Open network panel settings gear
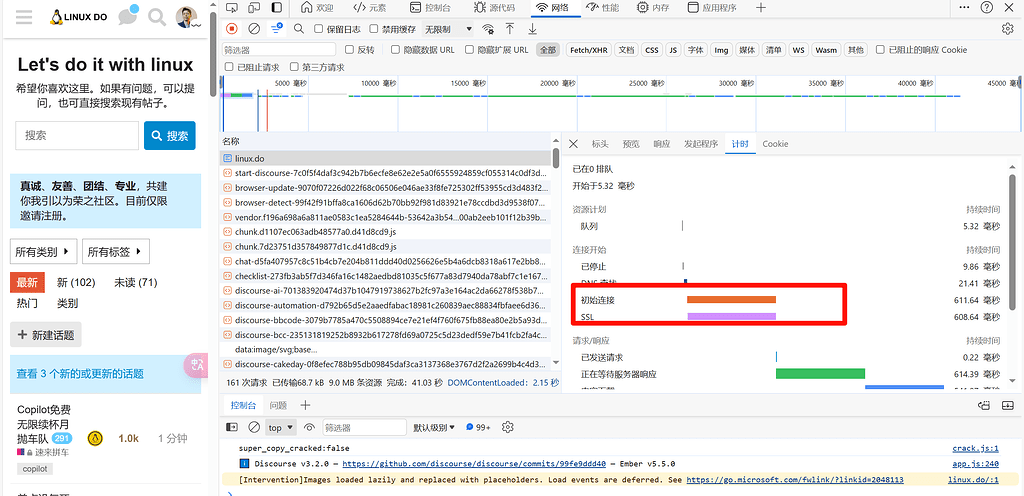1024x496 pixels. 1007,29
